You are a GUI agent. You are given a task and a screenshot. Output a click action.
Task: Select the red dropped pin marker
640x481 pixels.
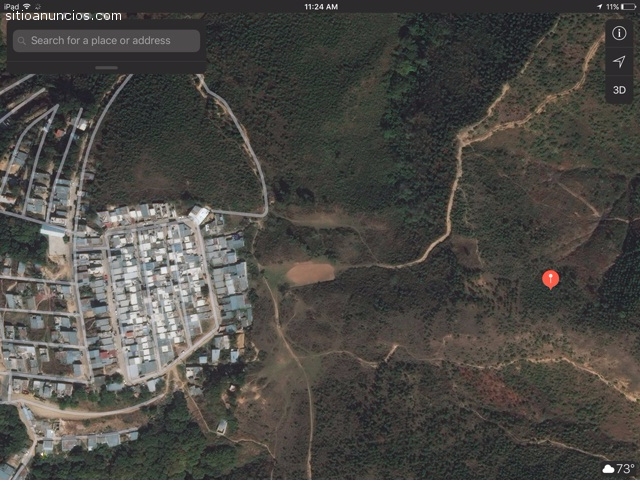pos(551,280)
